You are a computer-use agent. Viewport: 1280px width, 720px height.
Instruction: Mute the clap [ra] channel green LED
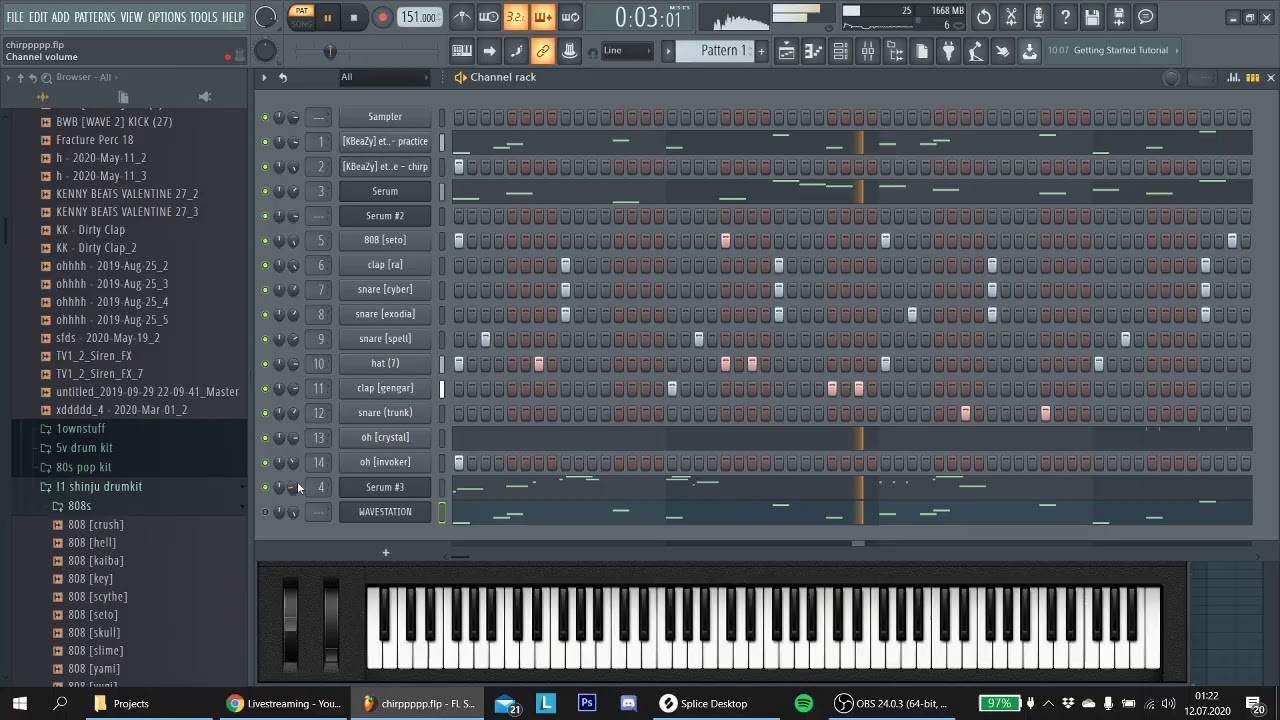265,265
